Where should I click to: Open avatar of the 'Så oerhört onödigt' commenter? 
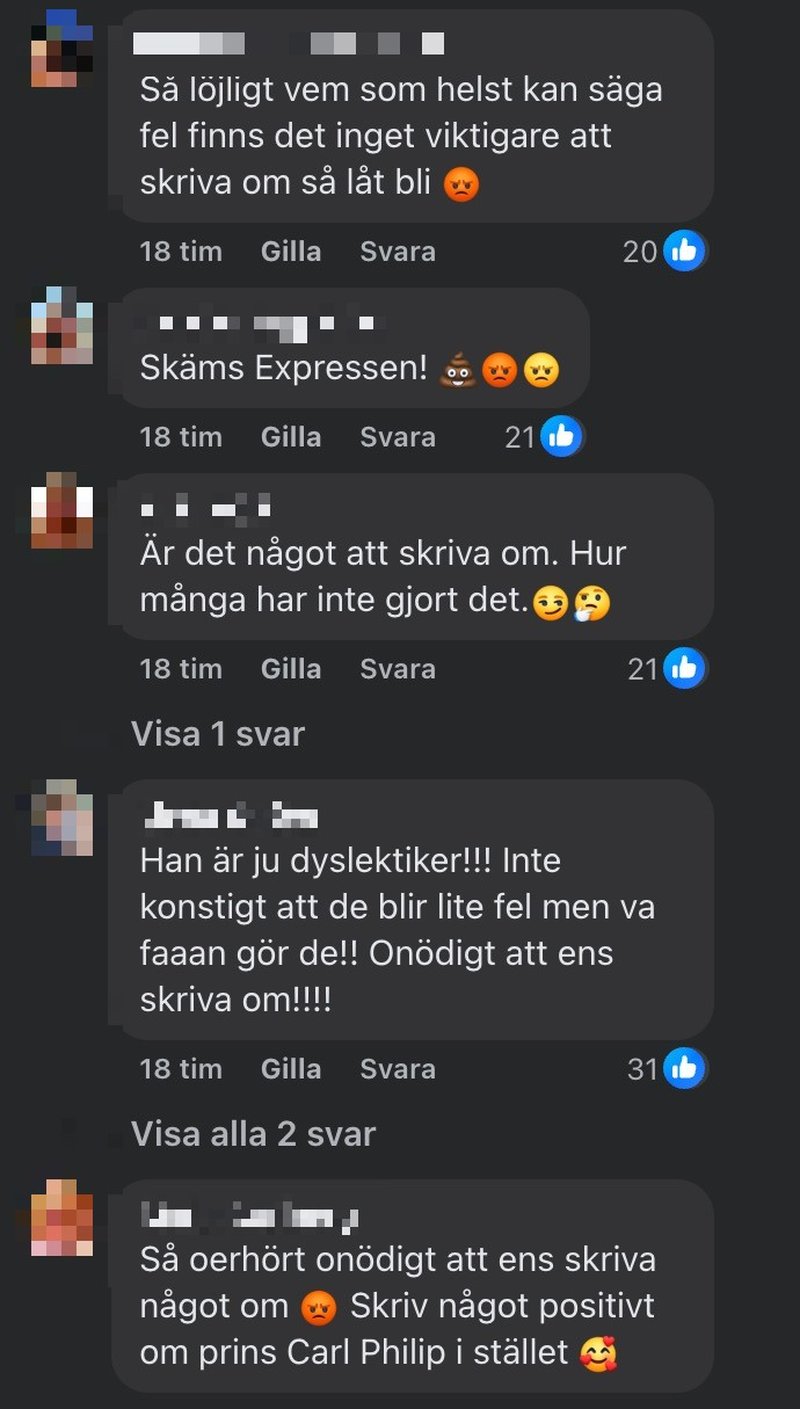click(x=62, y=1217)
